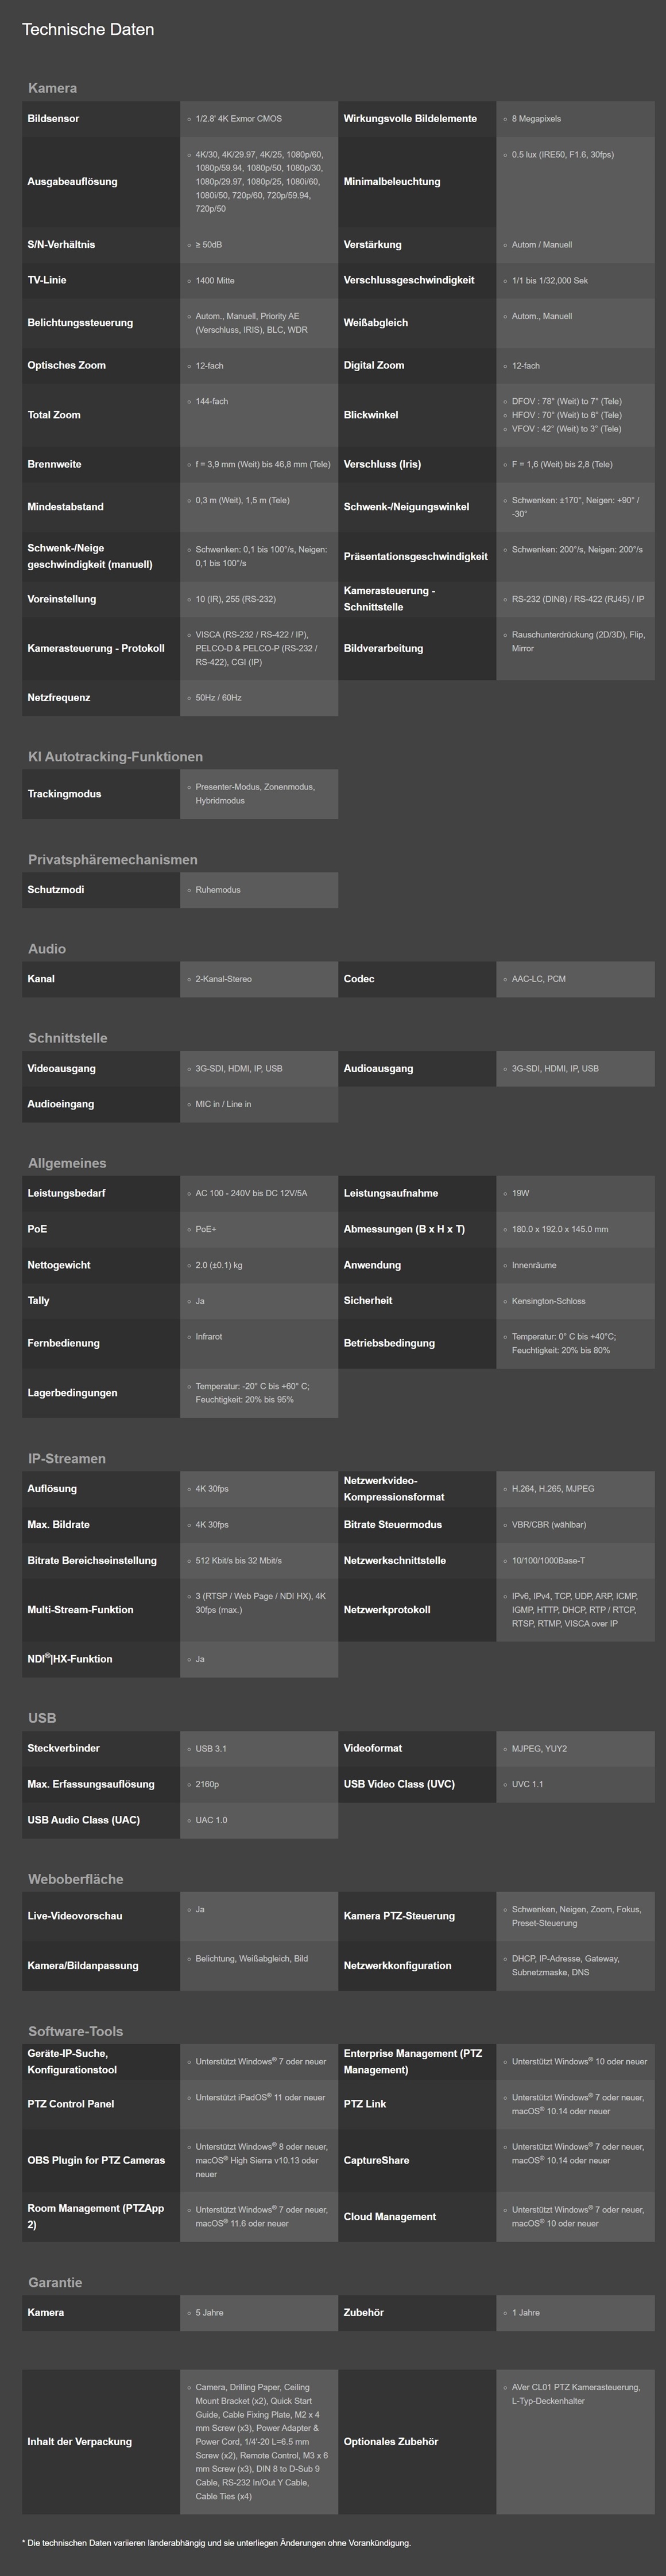Select the Bildsensor row label
666x2576 pixels.
(x=53, y=119)
